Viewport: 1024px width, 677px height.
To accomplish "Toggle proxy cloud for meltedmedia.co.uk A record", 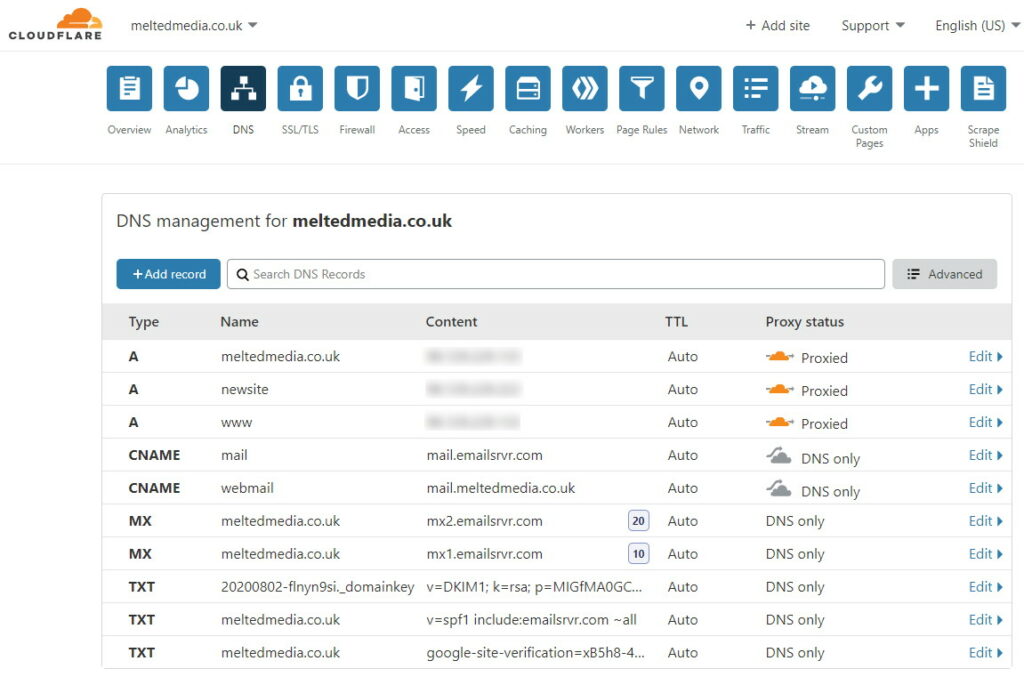I will tap(780, 356).
